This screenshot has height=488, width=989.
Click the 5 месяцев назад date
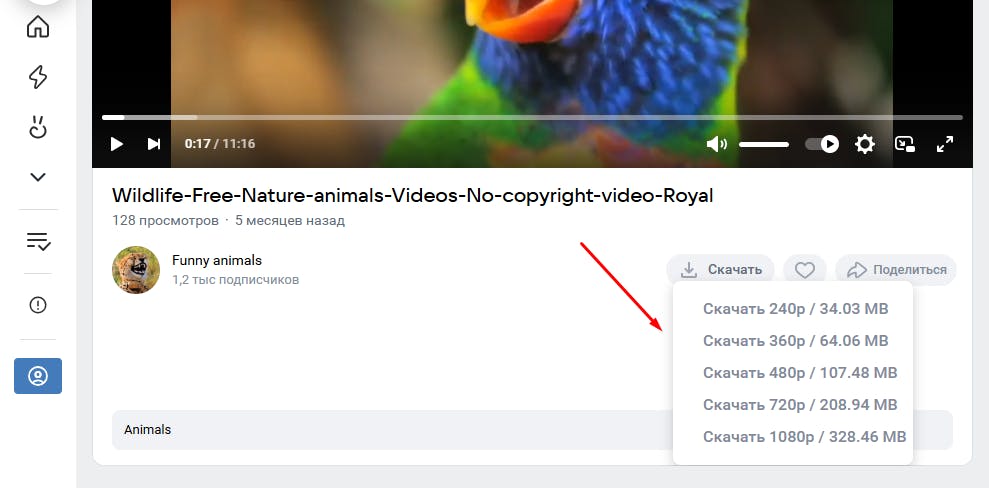pos(290,221)
